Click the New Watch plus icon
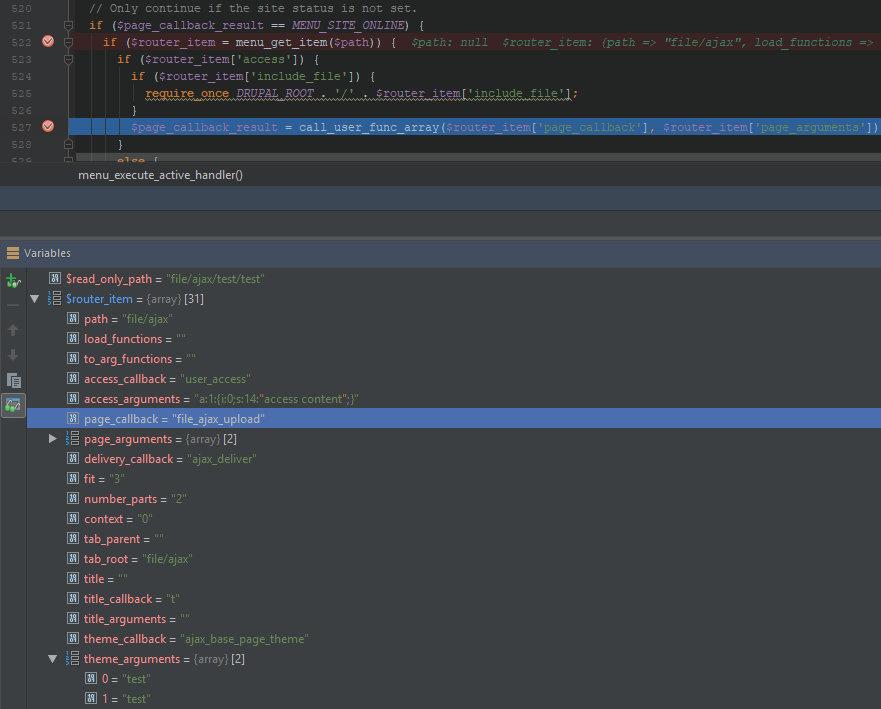 coord(13,281)
